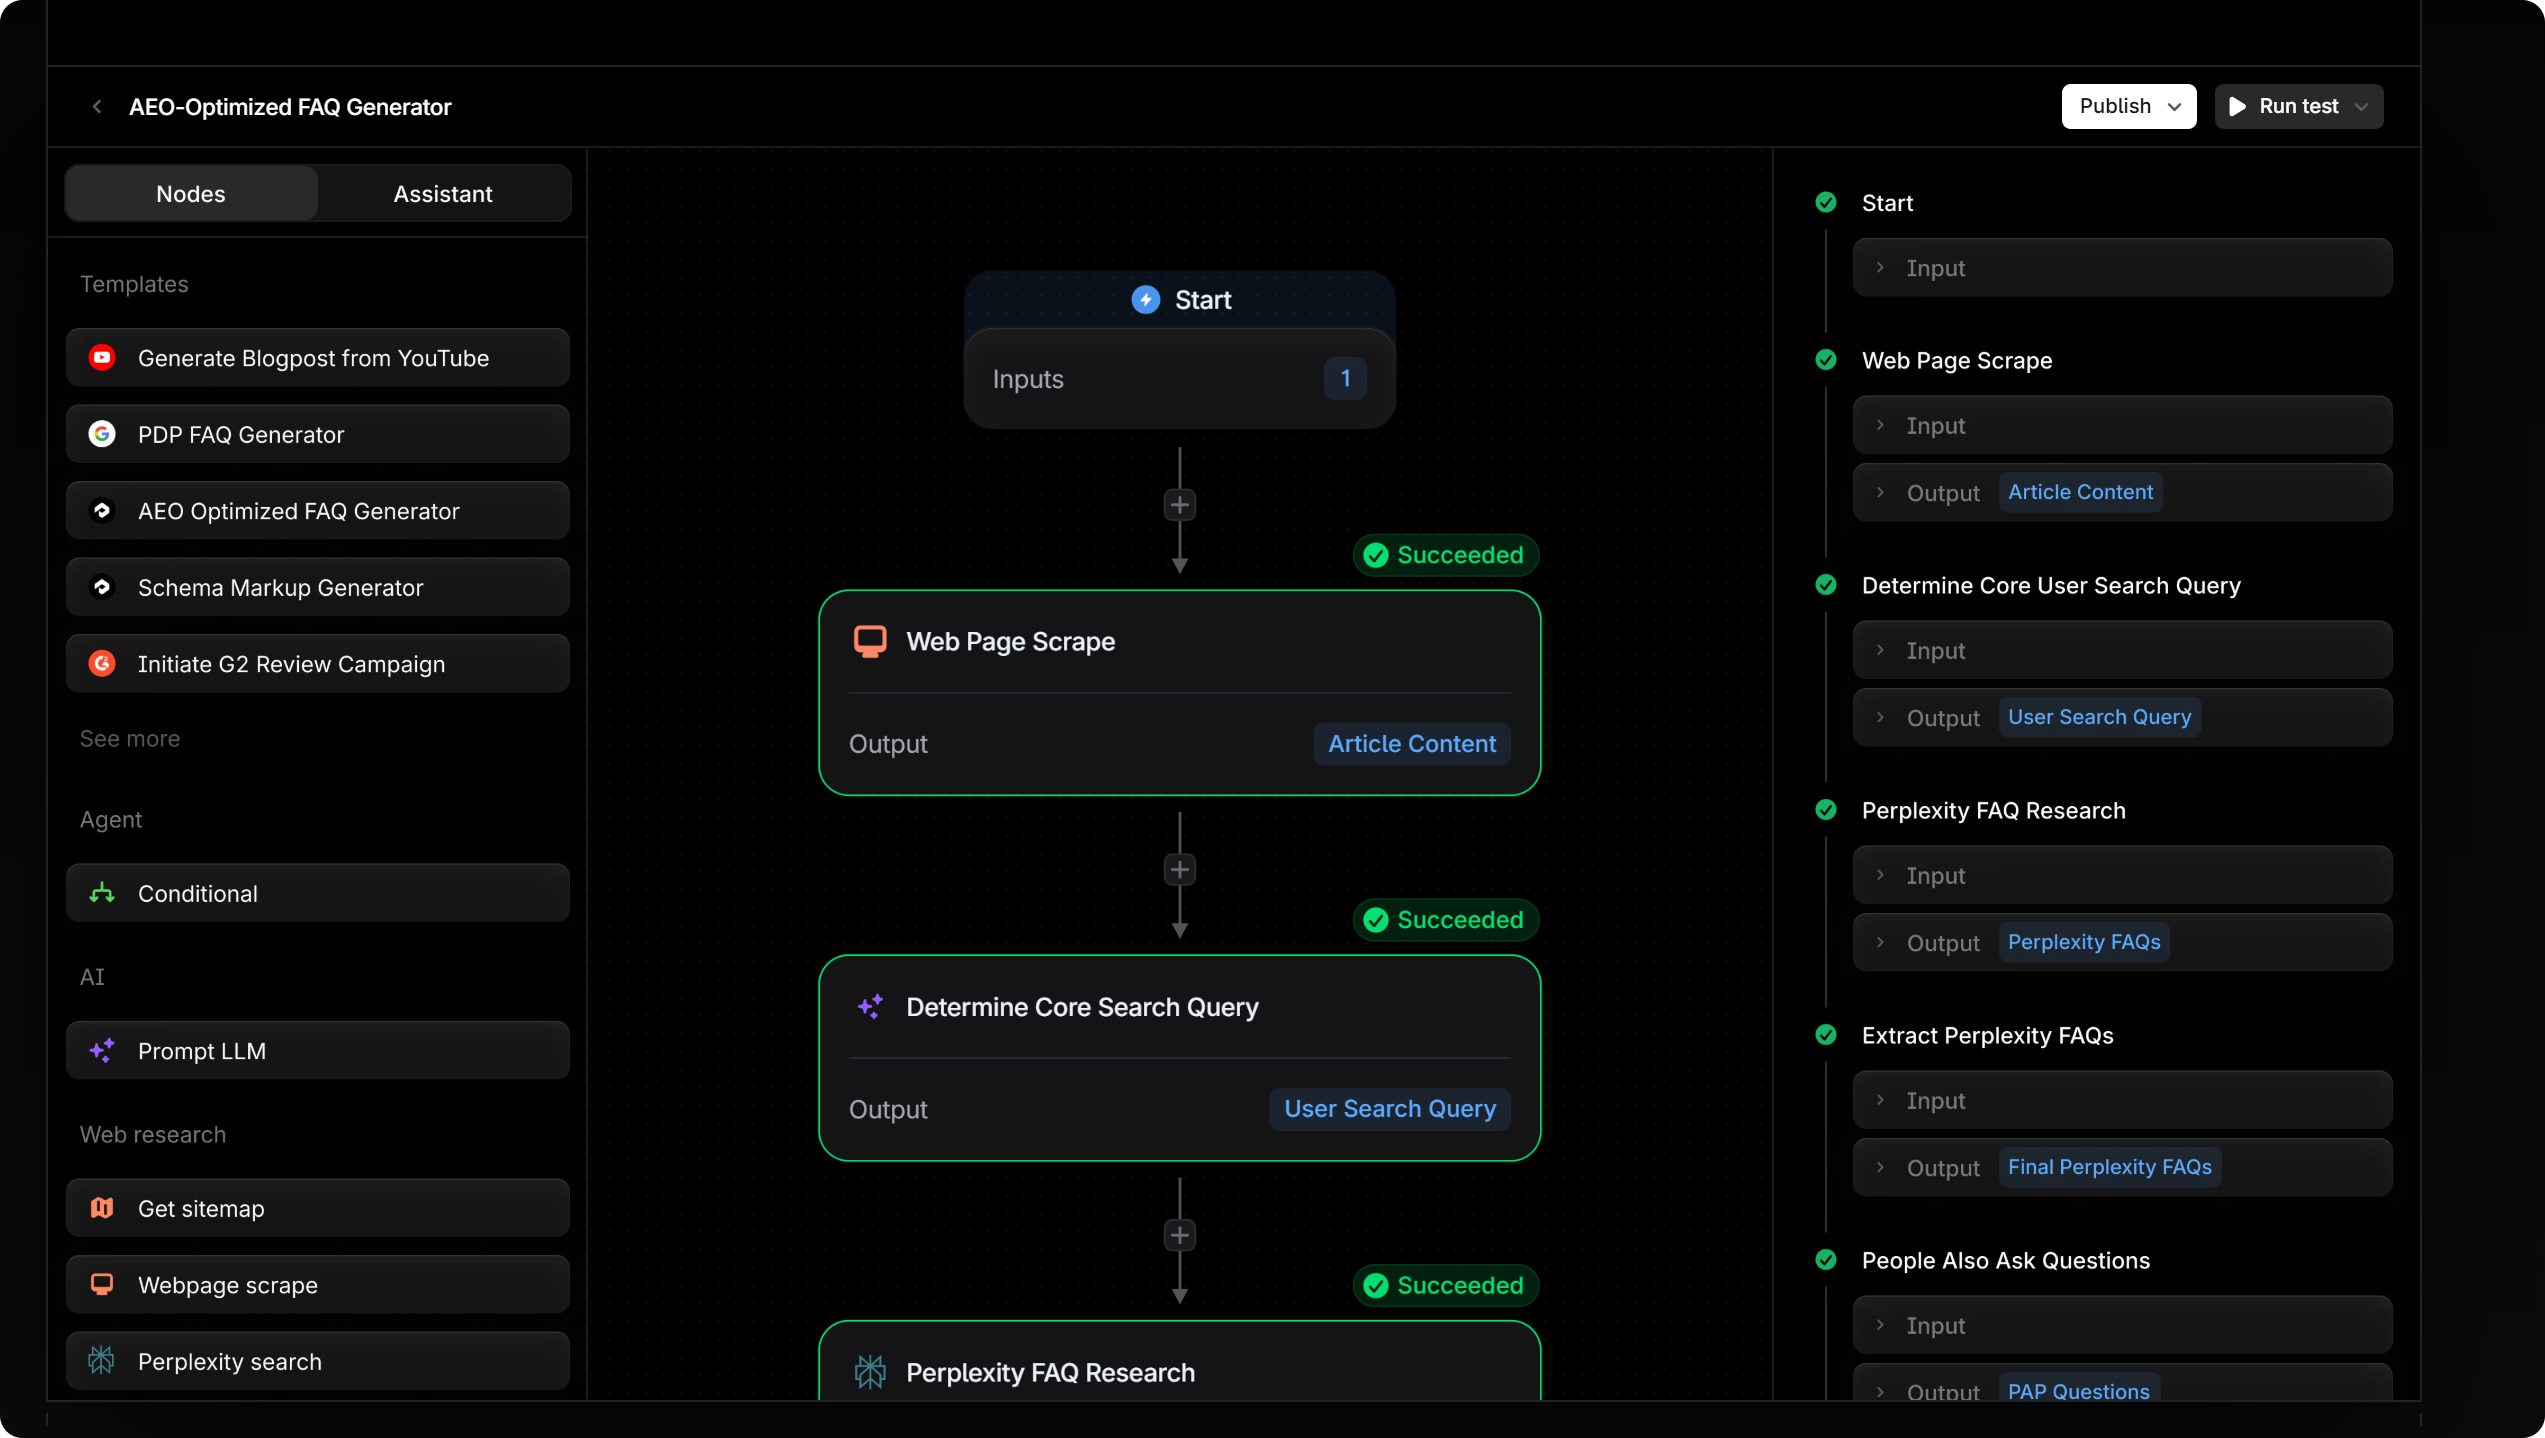Select Generate Blogpost from YouTube template
Image resolution: width=2545 pixels, height=1438 pixels.
[x=318, y=358]
